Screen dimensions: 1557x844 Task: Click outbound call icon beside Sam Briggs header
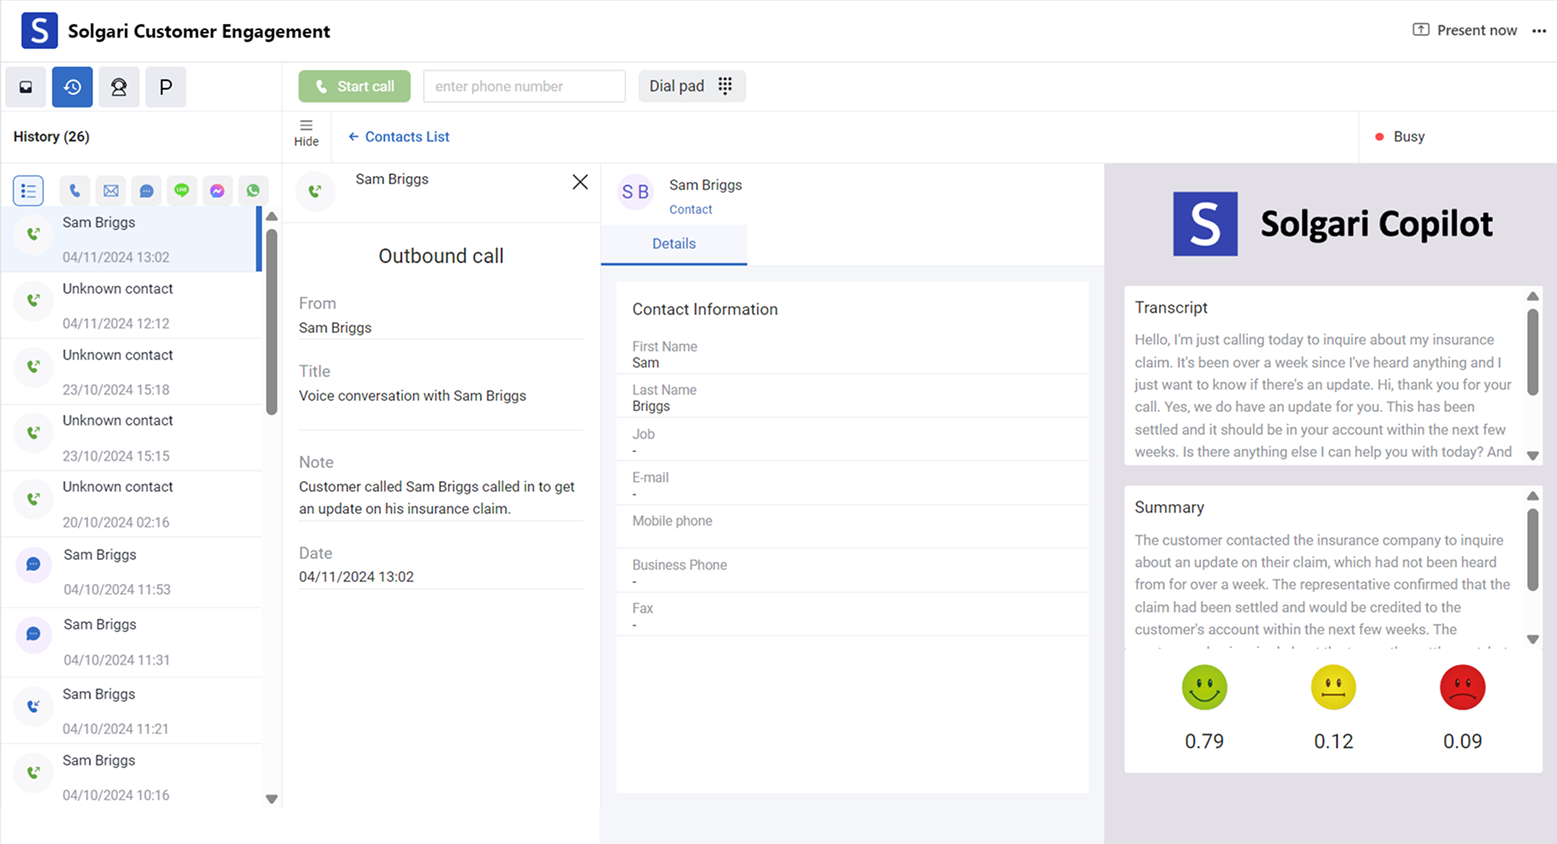[x=315, y=191]
